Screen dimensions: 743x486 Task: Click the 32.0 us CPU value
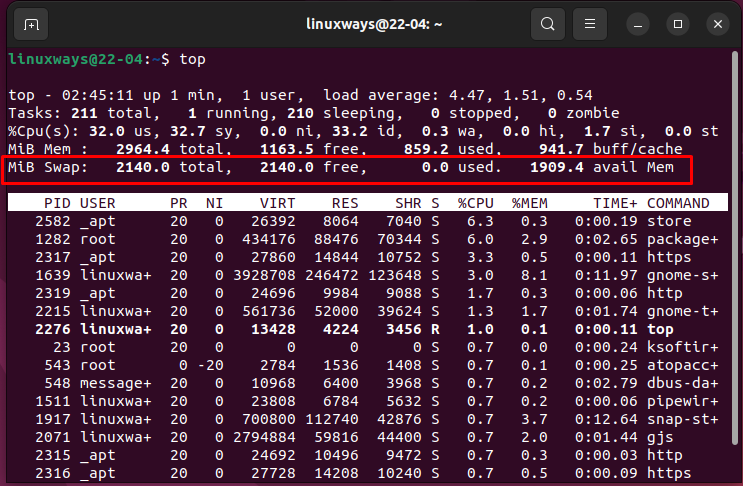[x=107, y=131]
